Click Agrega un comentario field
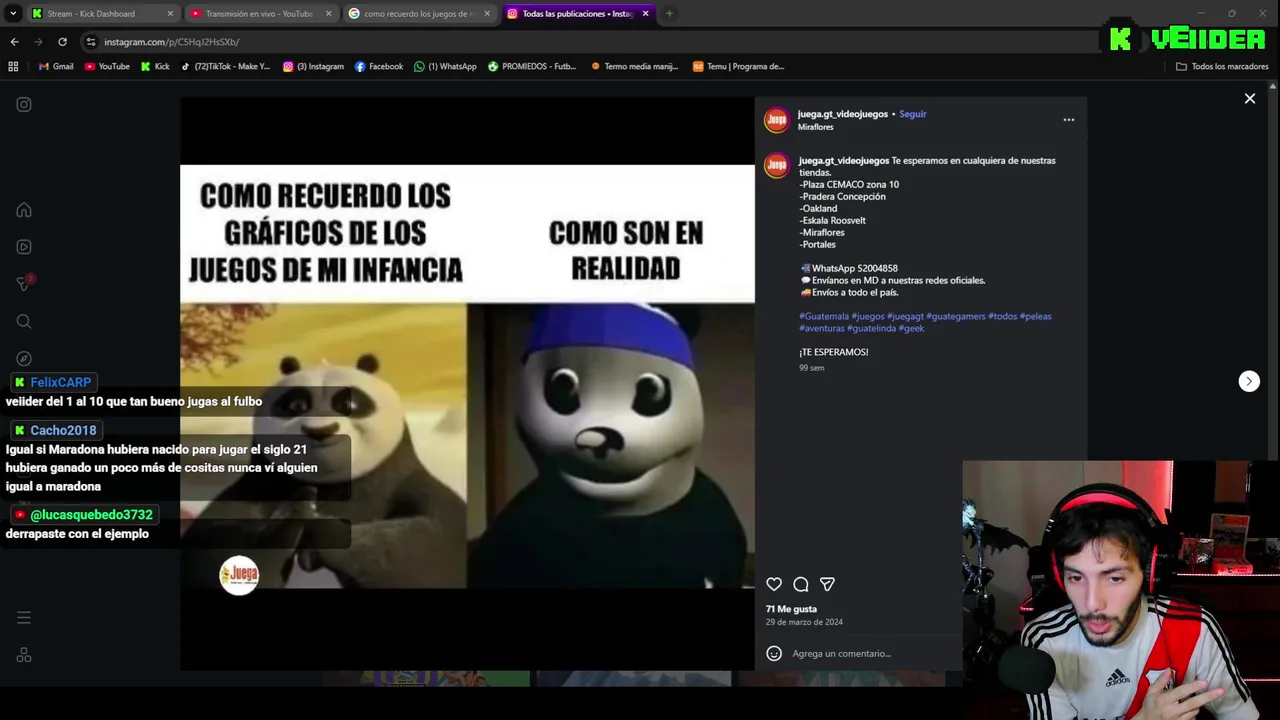The height and width of the screenshot is (720, 1280). coord(842,653)
